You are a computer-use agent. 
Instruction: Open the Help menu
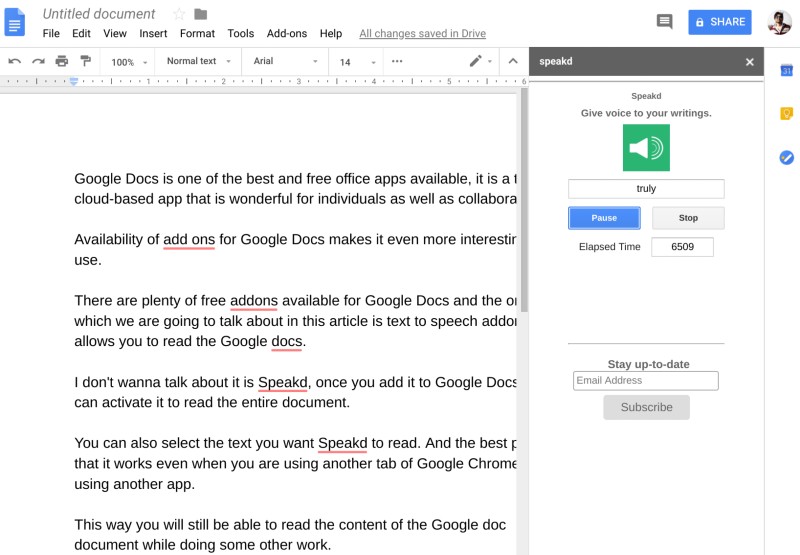tap(331, 34)
